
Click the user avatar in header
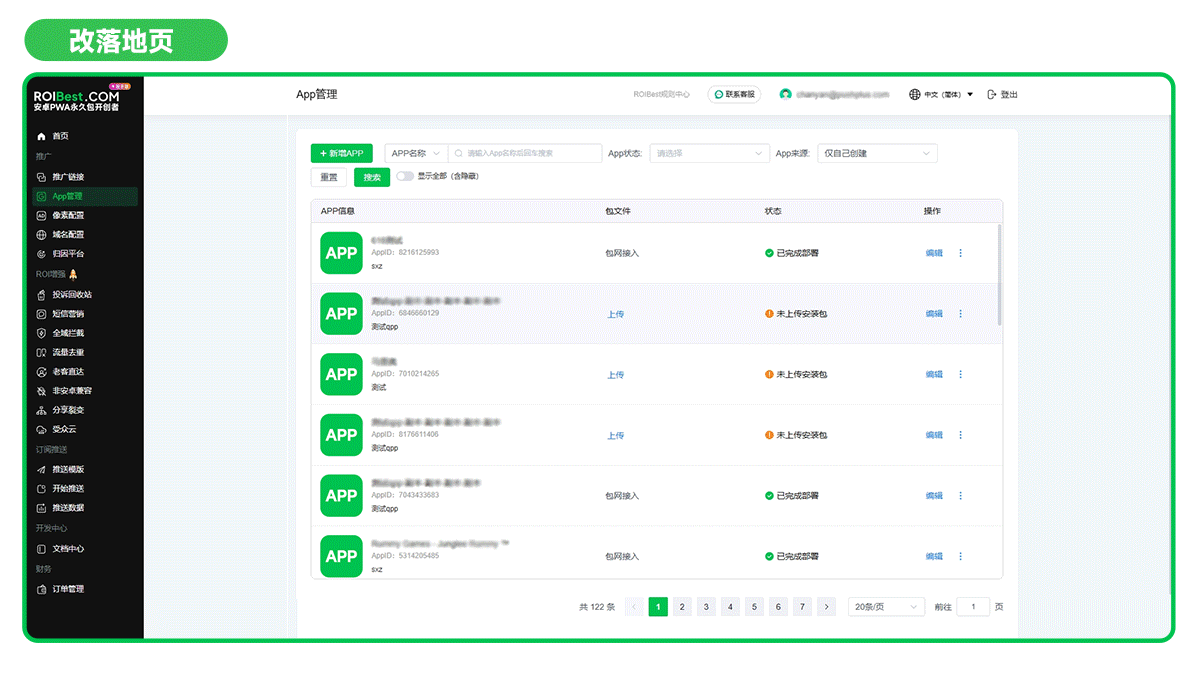(785, 94)
